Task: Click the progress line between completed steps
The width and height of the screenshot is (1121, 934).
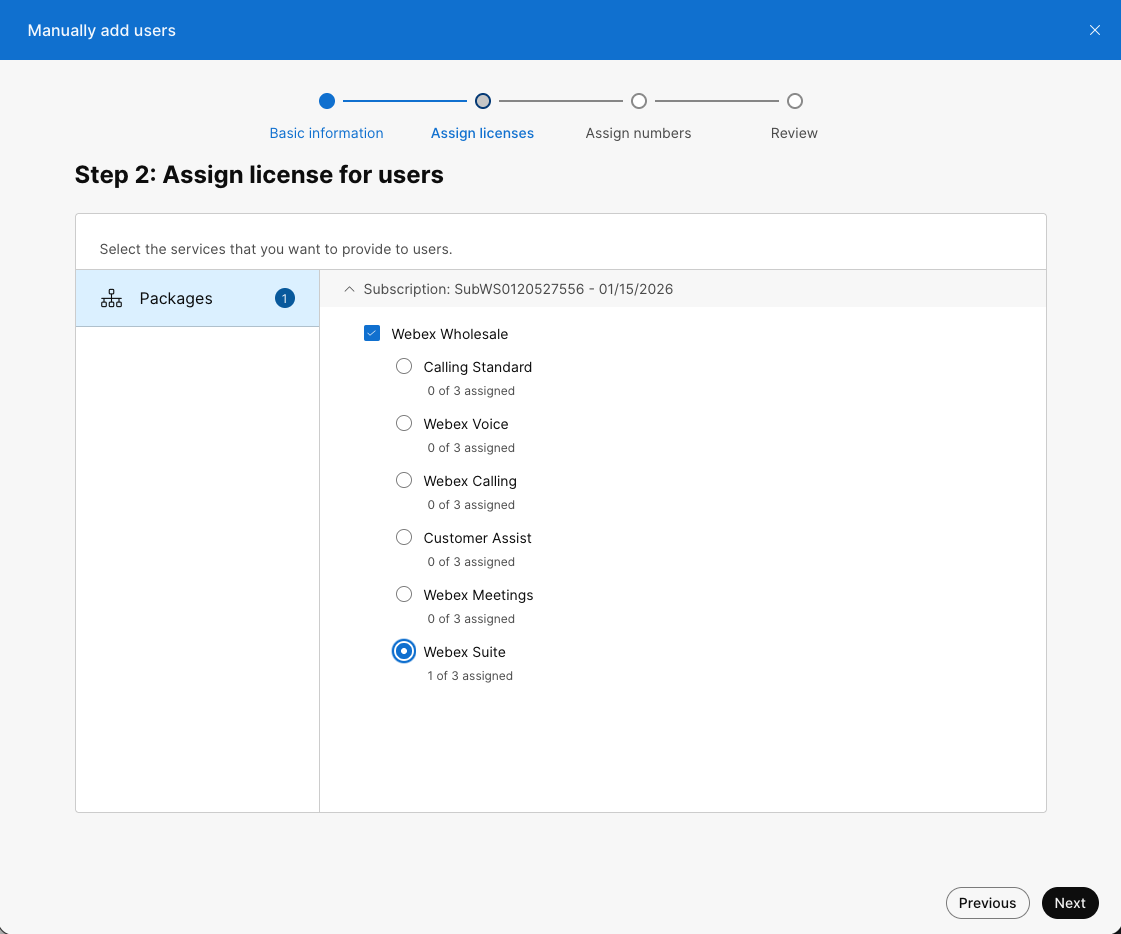Action: pos(404,101)
